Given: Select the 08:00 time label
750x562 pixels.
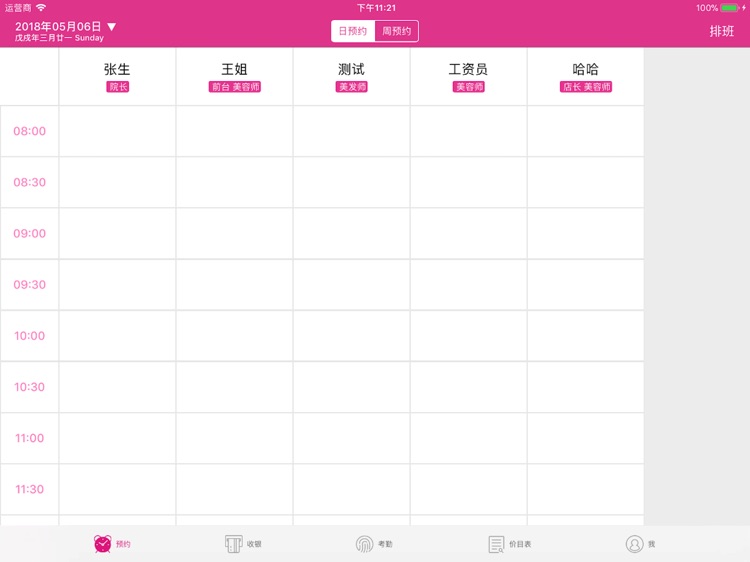Looking at the screenshot, I should pos(30,131).
